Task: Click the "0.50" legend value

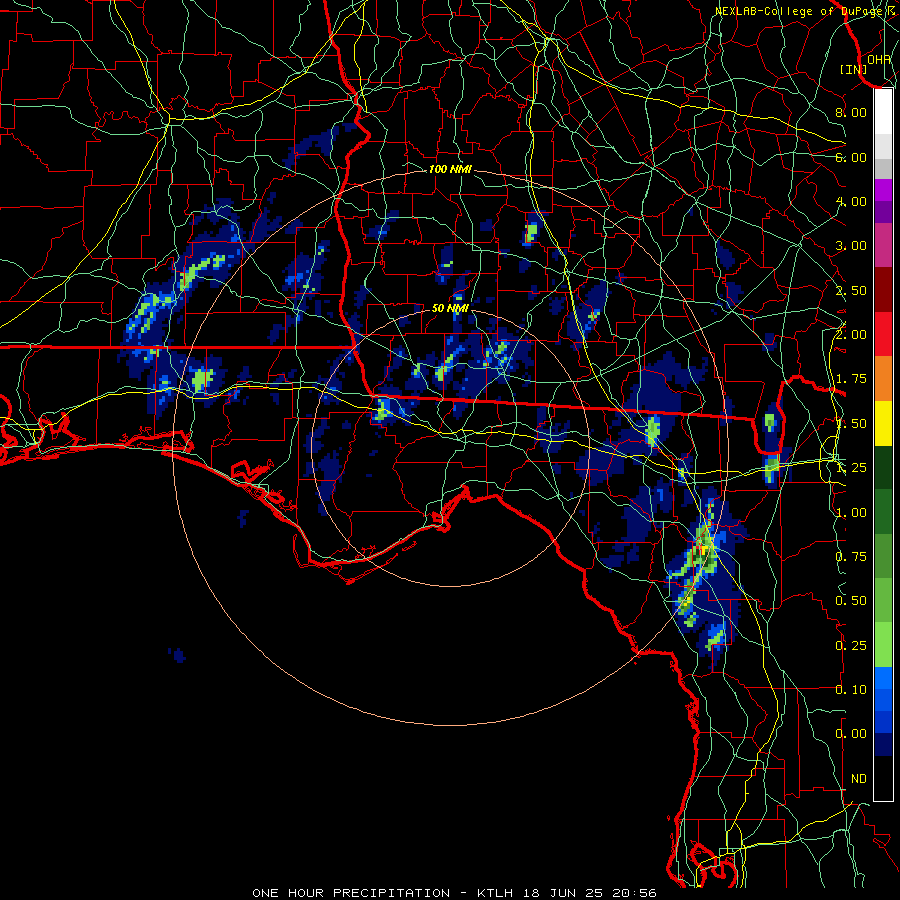Action: point(851,601)
